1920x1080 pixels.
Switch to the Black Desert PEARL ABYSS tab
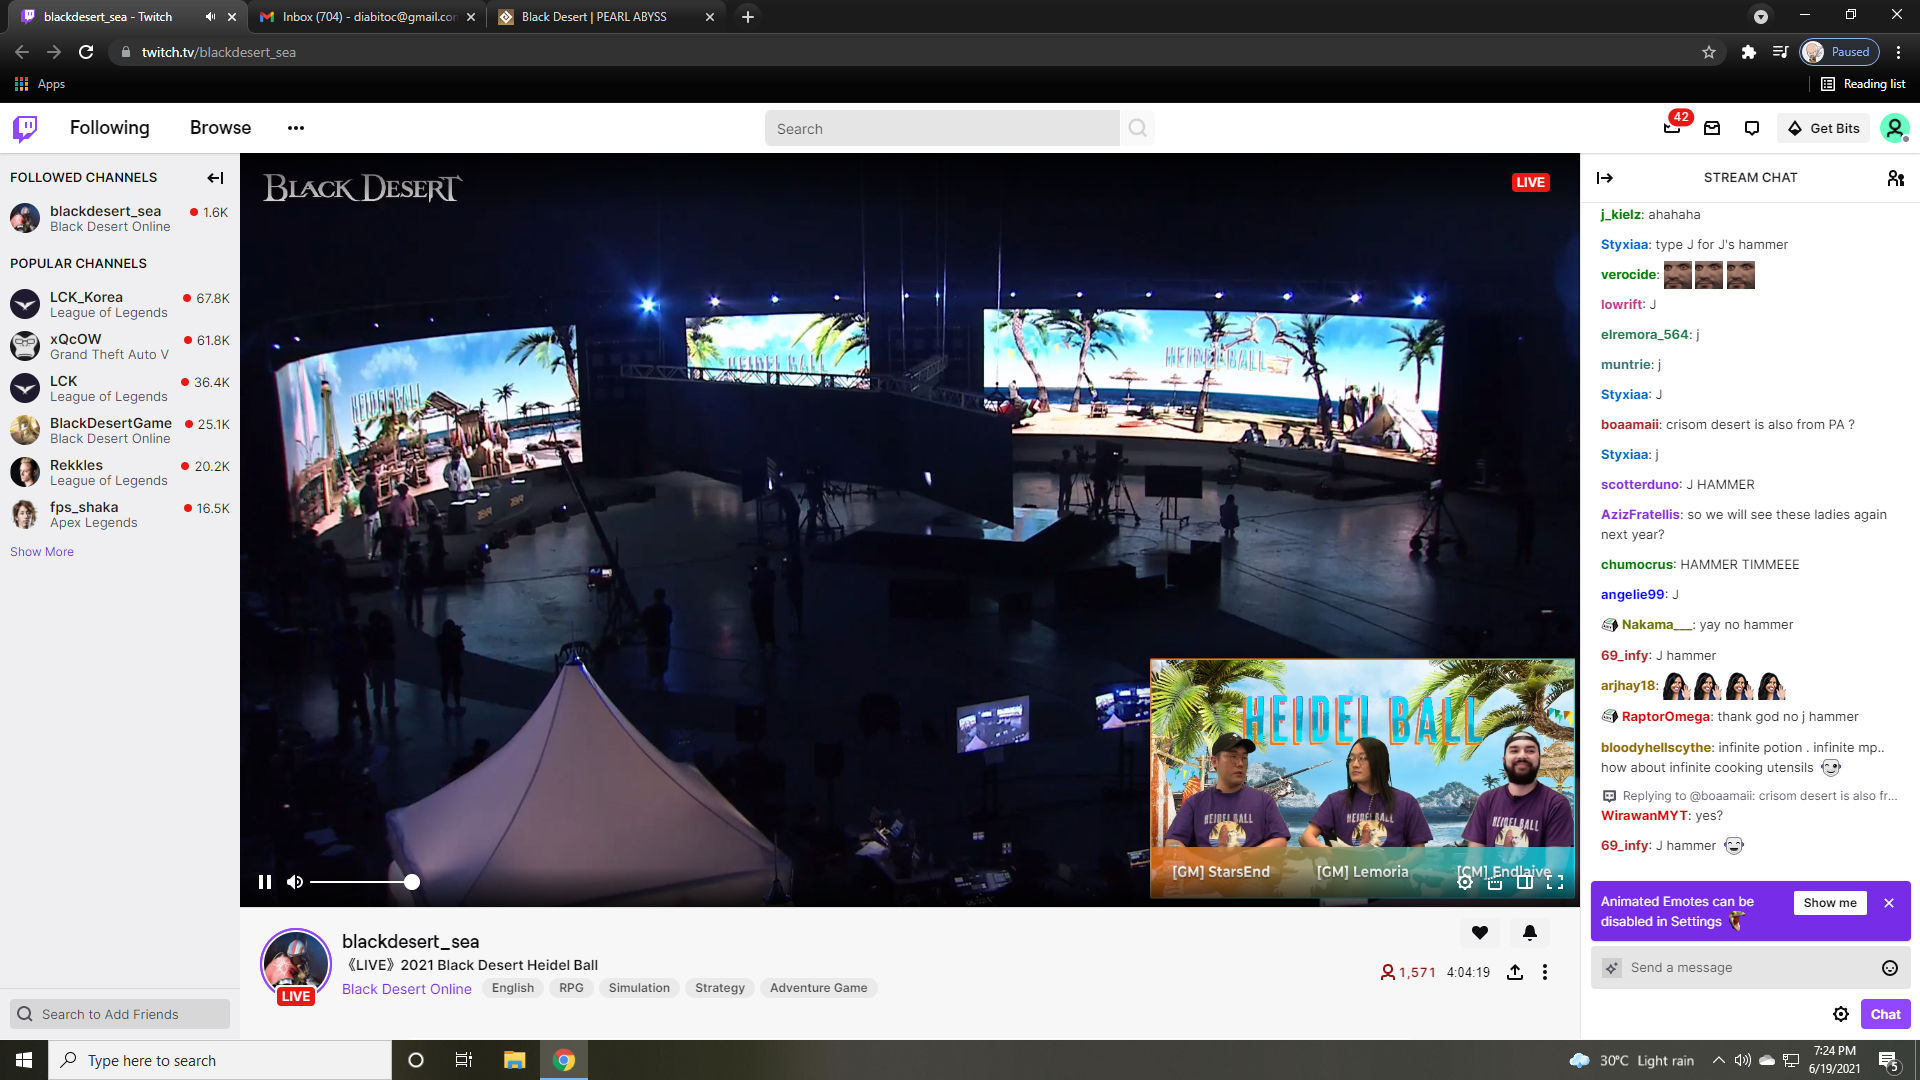[594, 17]
